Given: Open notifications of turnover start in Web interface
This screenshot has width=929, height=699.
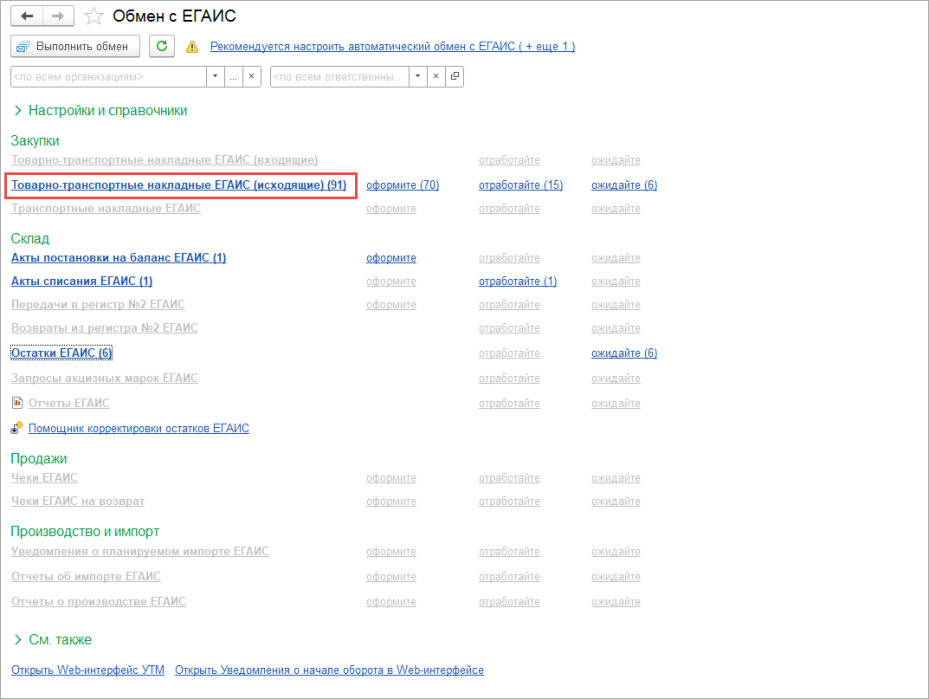Looking at the screenshot, I should pos(329,670).
